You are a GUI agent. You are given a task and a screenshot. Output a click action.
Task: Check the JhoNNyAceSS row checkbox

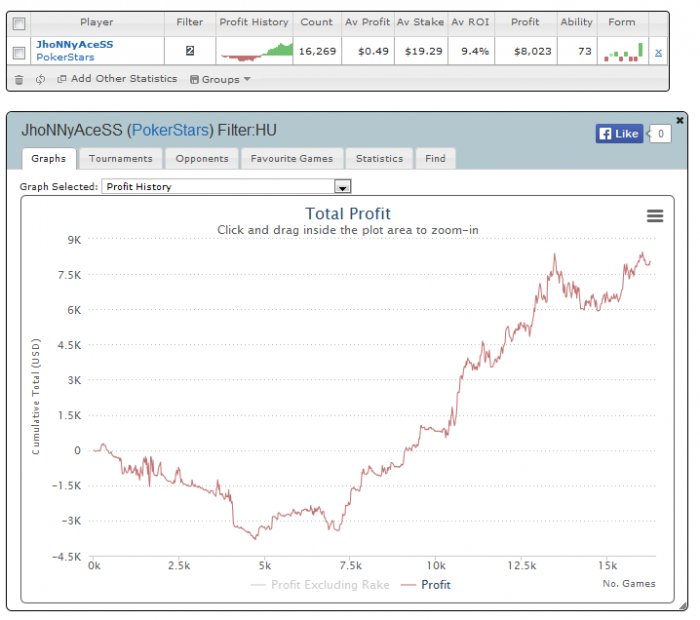tap(19, 53)
